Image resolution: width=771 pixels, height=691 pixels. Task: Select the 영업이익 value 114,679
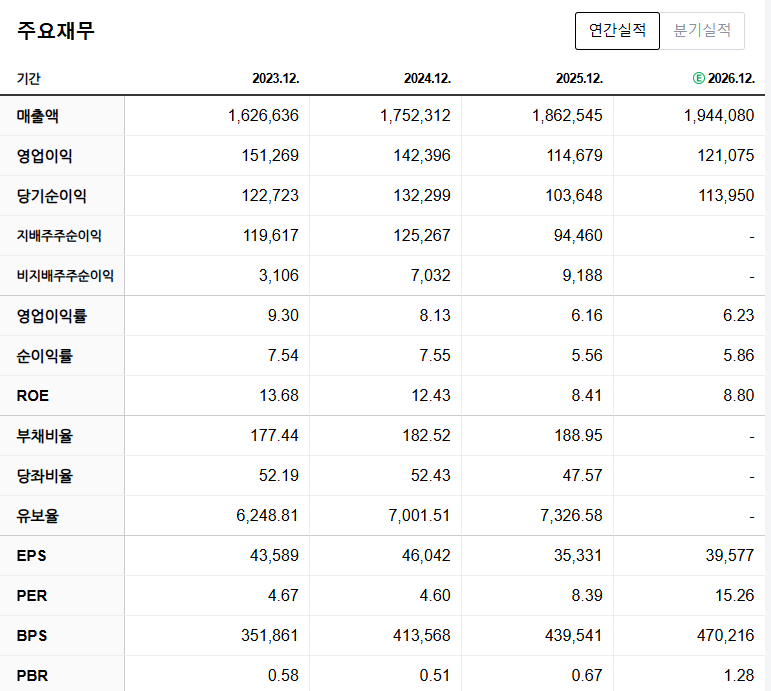tap(574, 155)
